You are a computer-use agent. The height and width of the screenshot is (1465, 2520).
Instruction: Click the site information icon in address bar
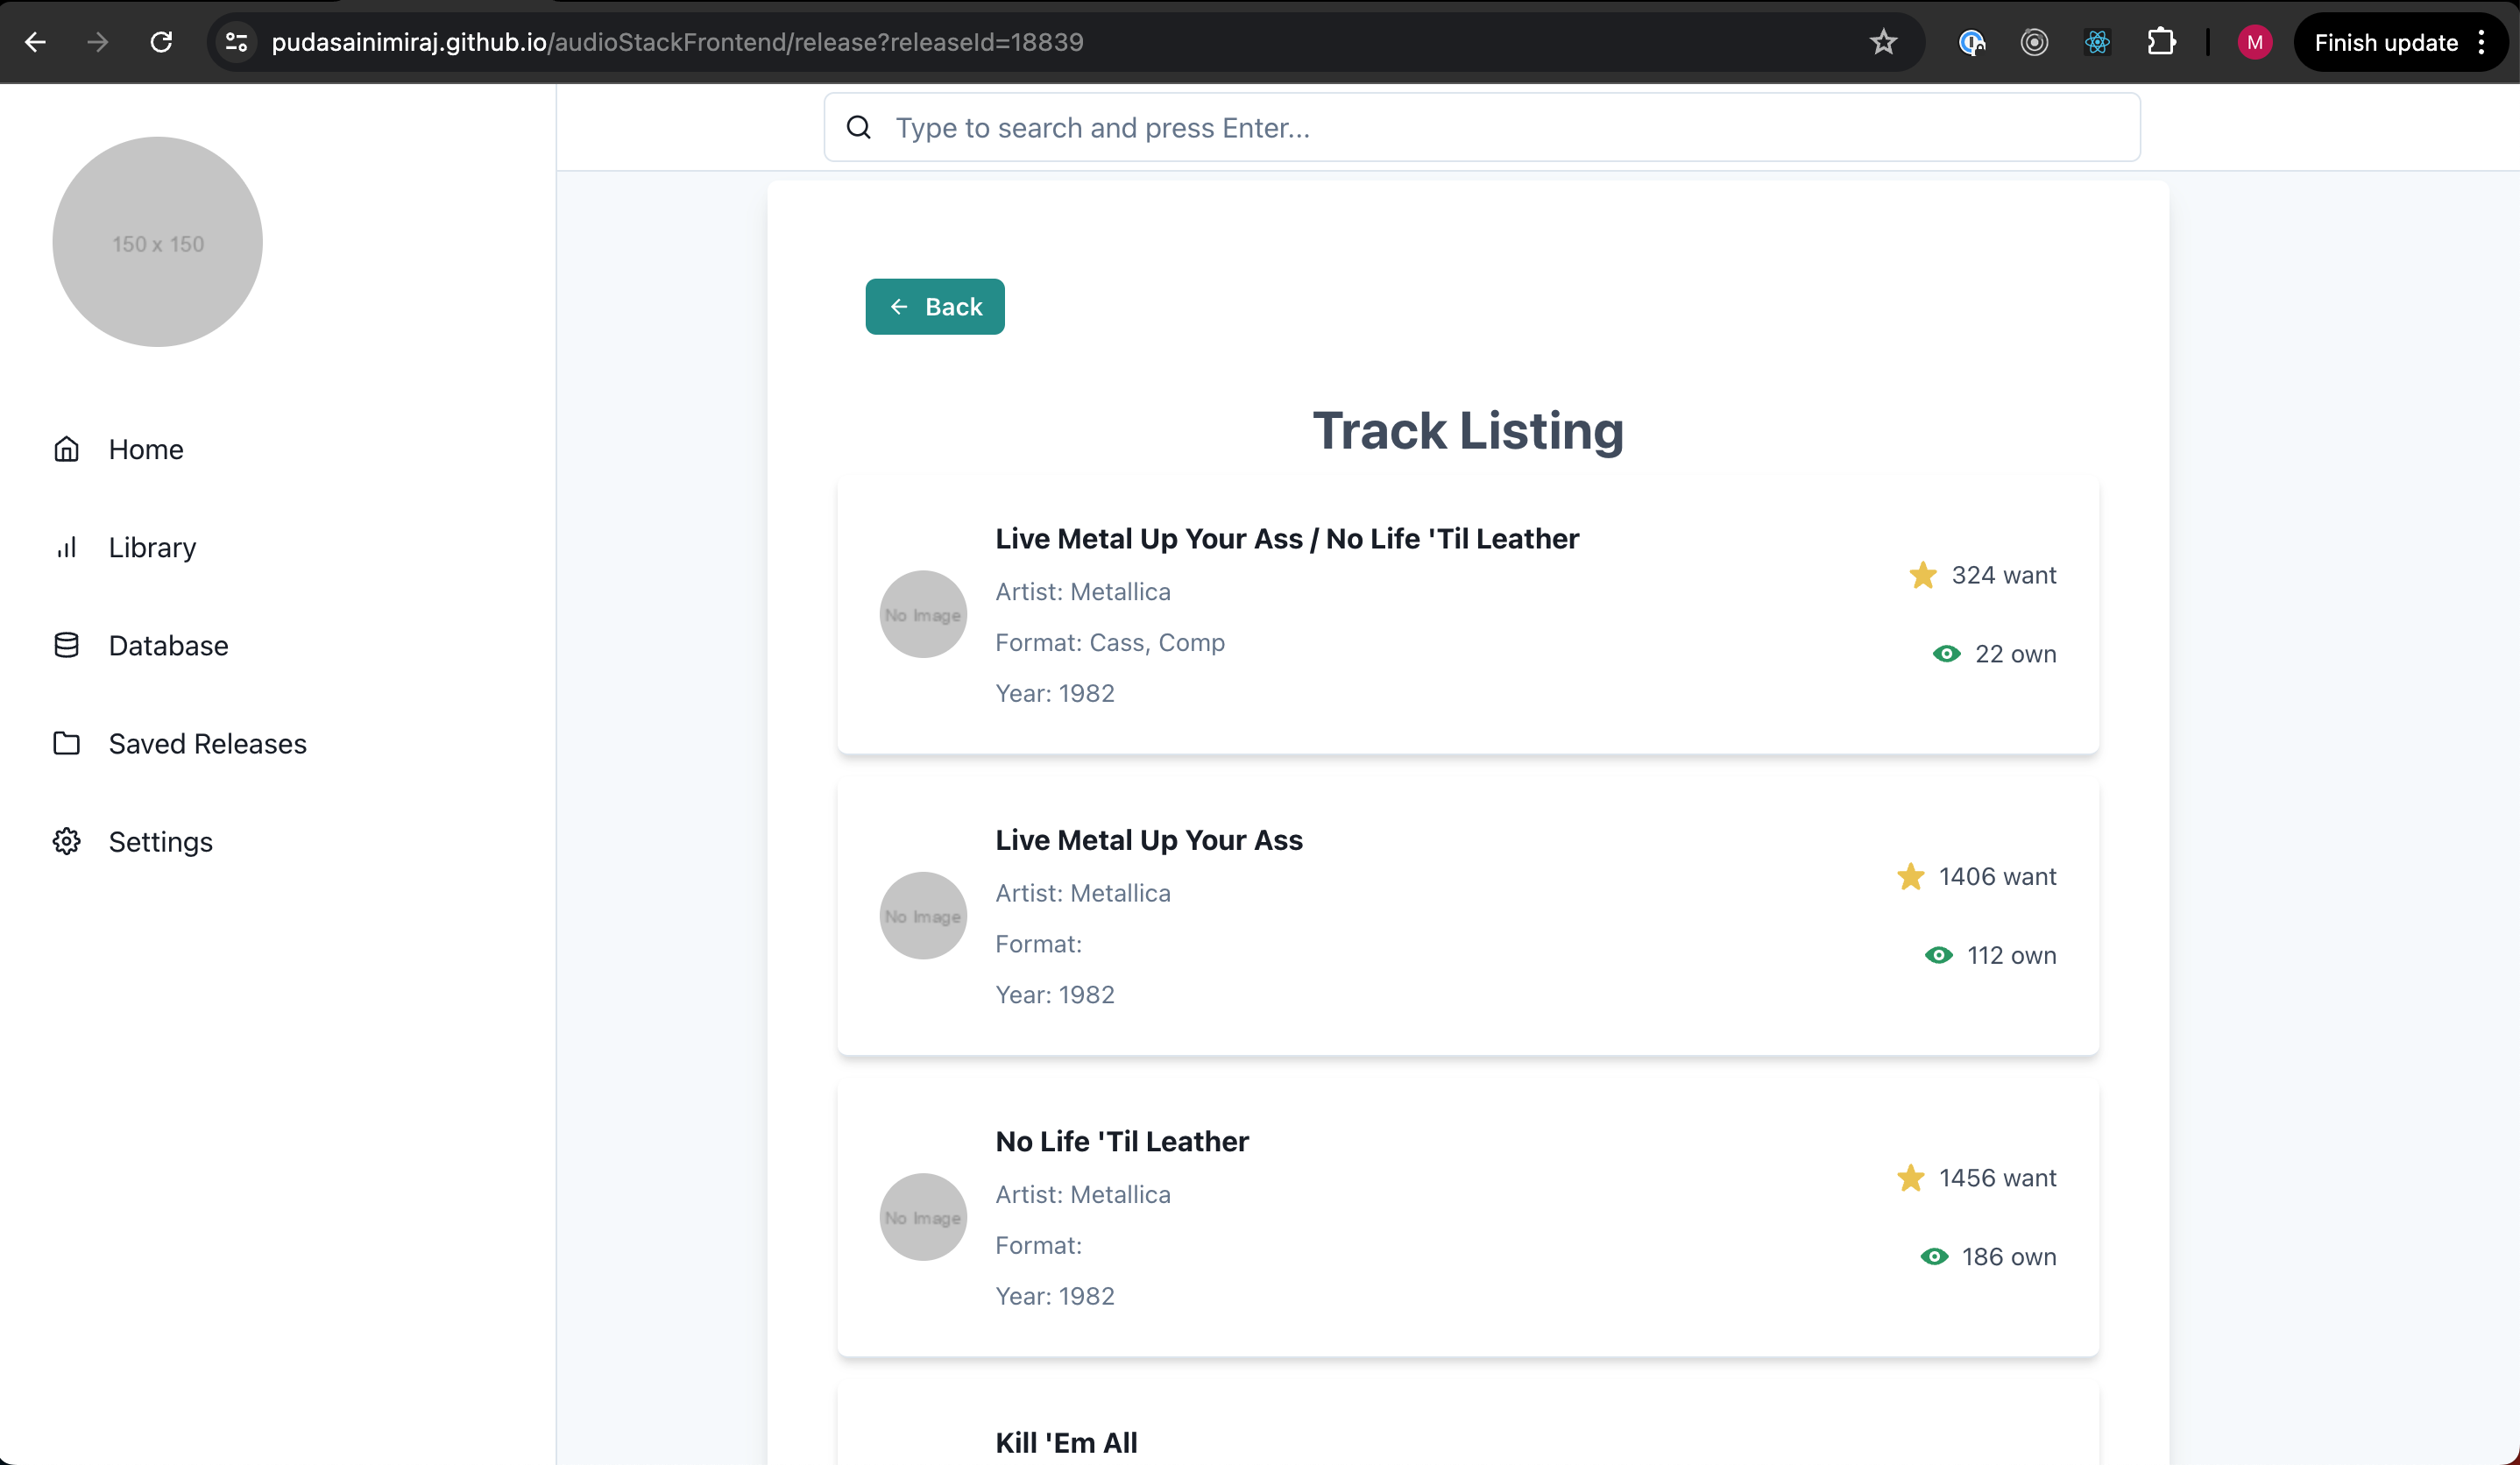[x=237, y=42]
